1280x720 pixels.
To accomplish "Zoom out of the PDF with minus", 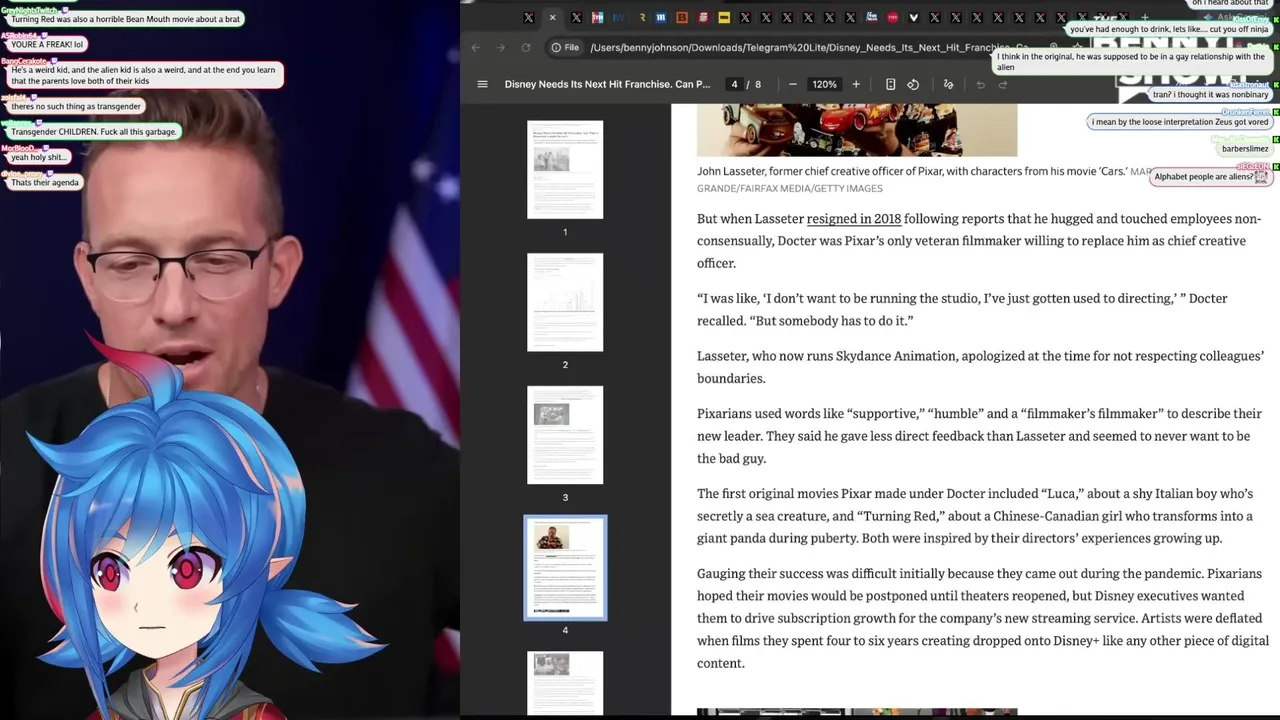I will click(793, 84).
